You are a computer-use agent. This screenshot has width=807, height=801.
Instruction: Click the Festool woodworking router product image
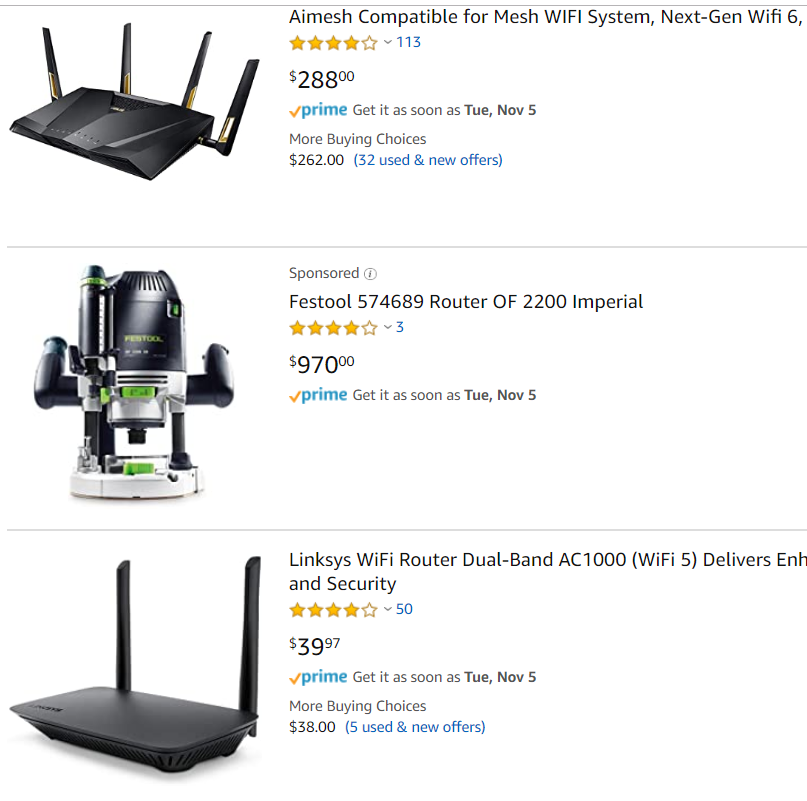click(134, 382)
